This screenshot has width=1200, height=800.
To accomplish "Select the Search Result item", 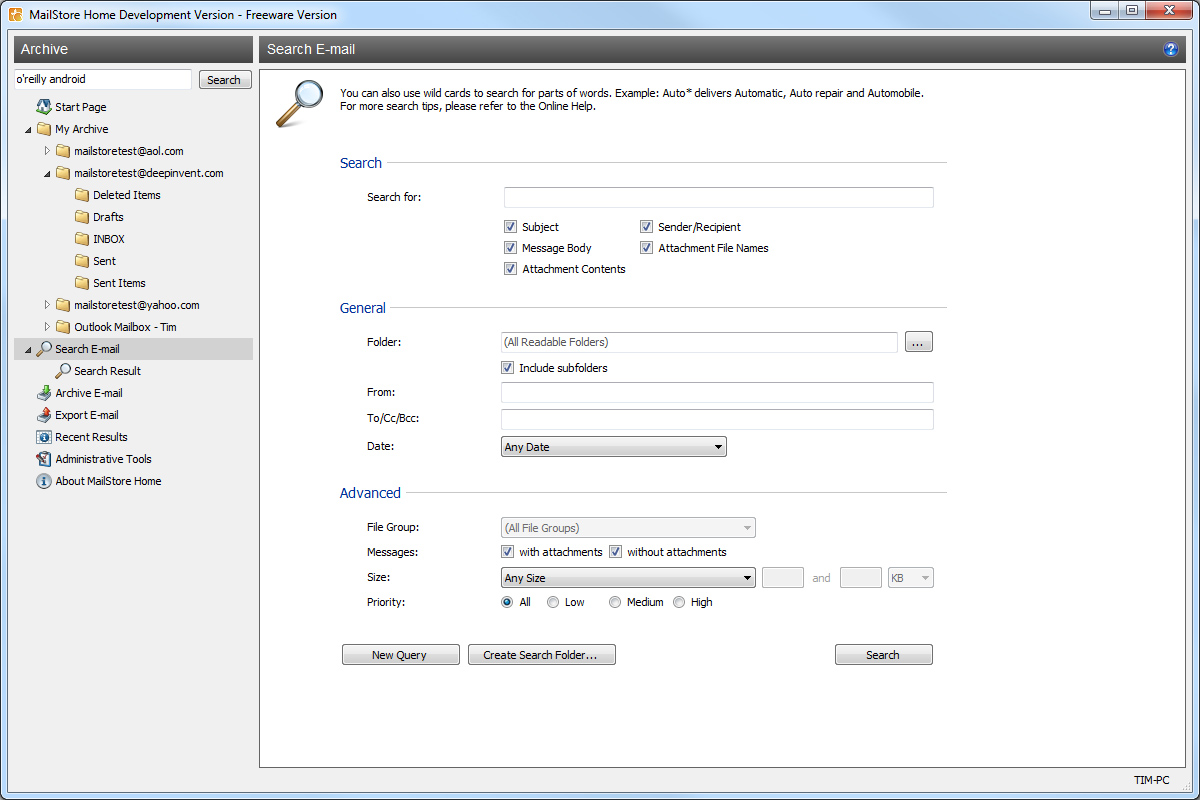I will pos(106,371).
